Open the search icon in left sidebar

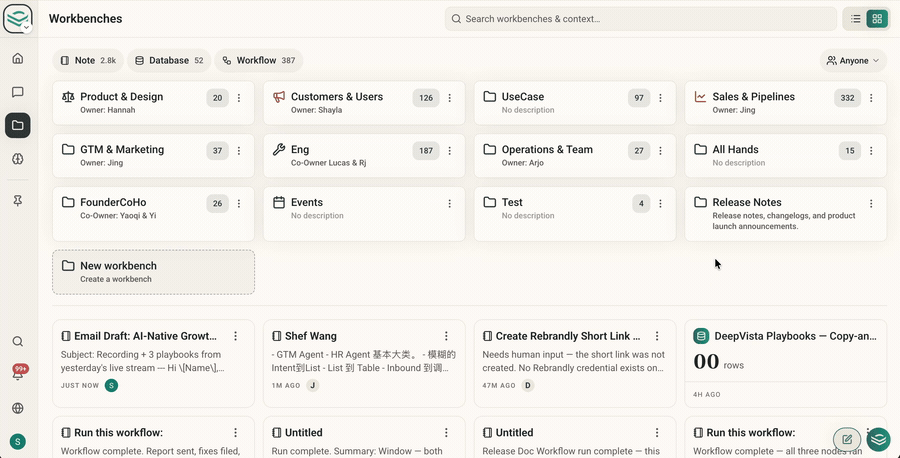[18, 341]
